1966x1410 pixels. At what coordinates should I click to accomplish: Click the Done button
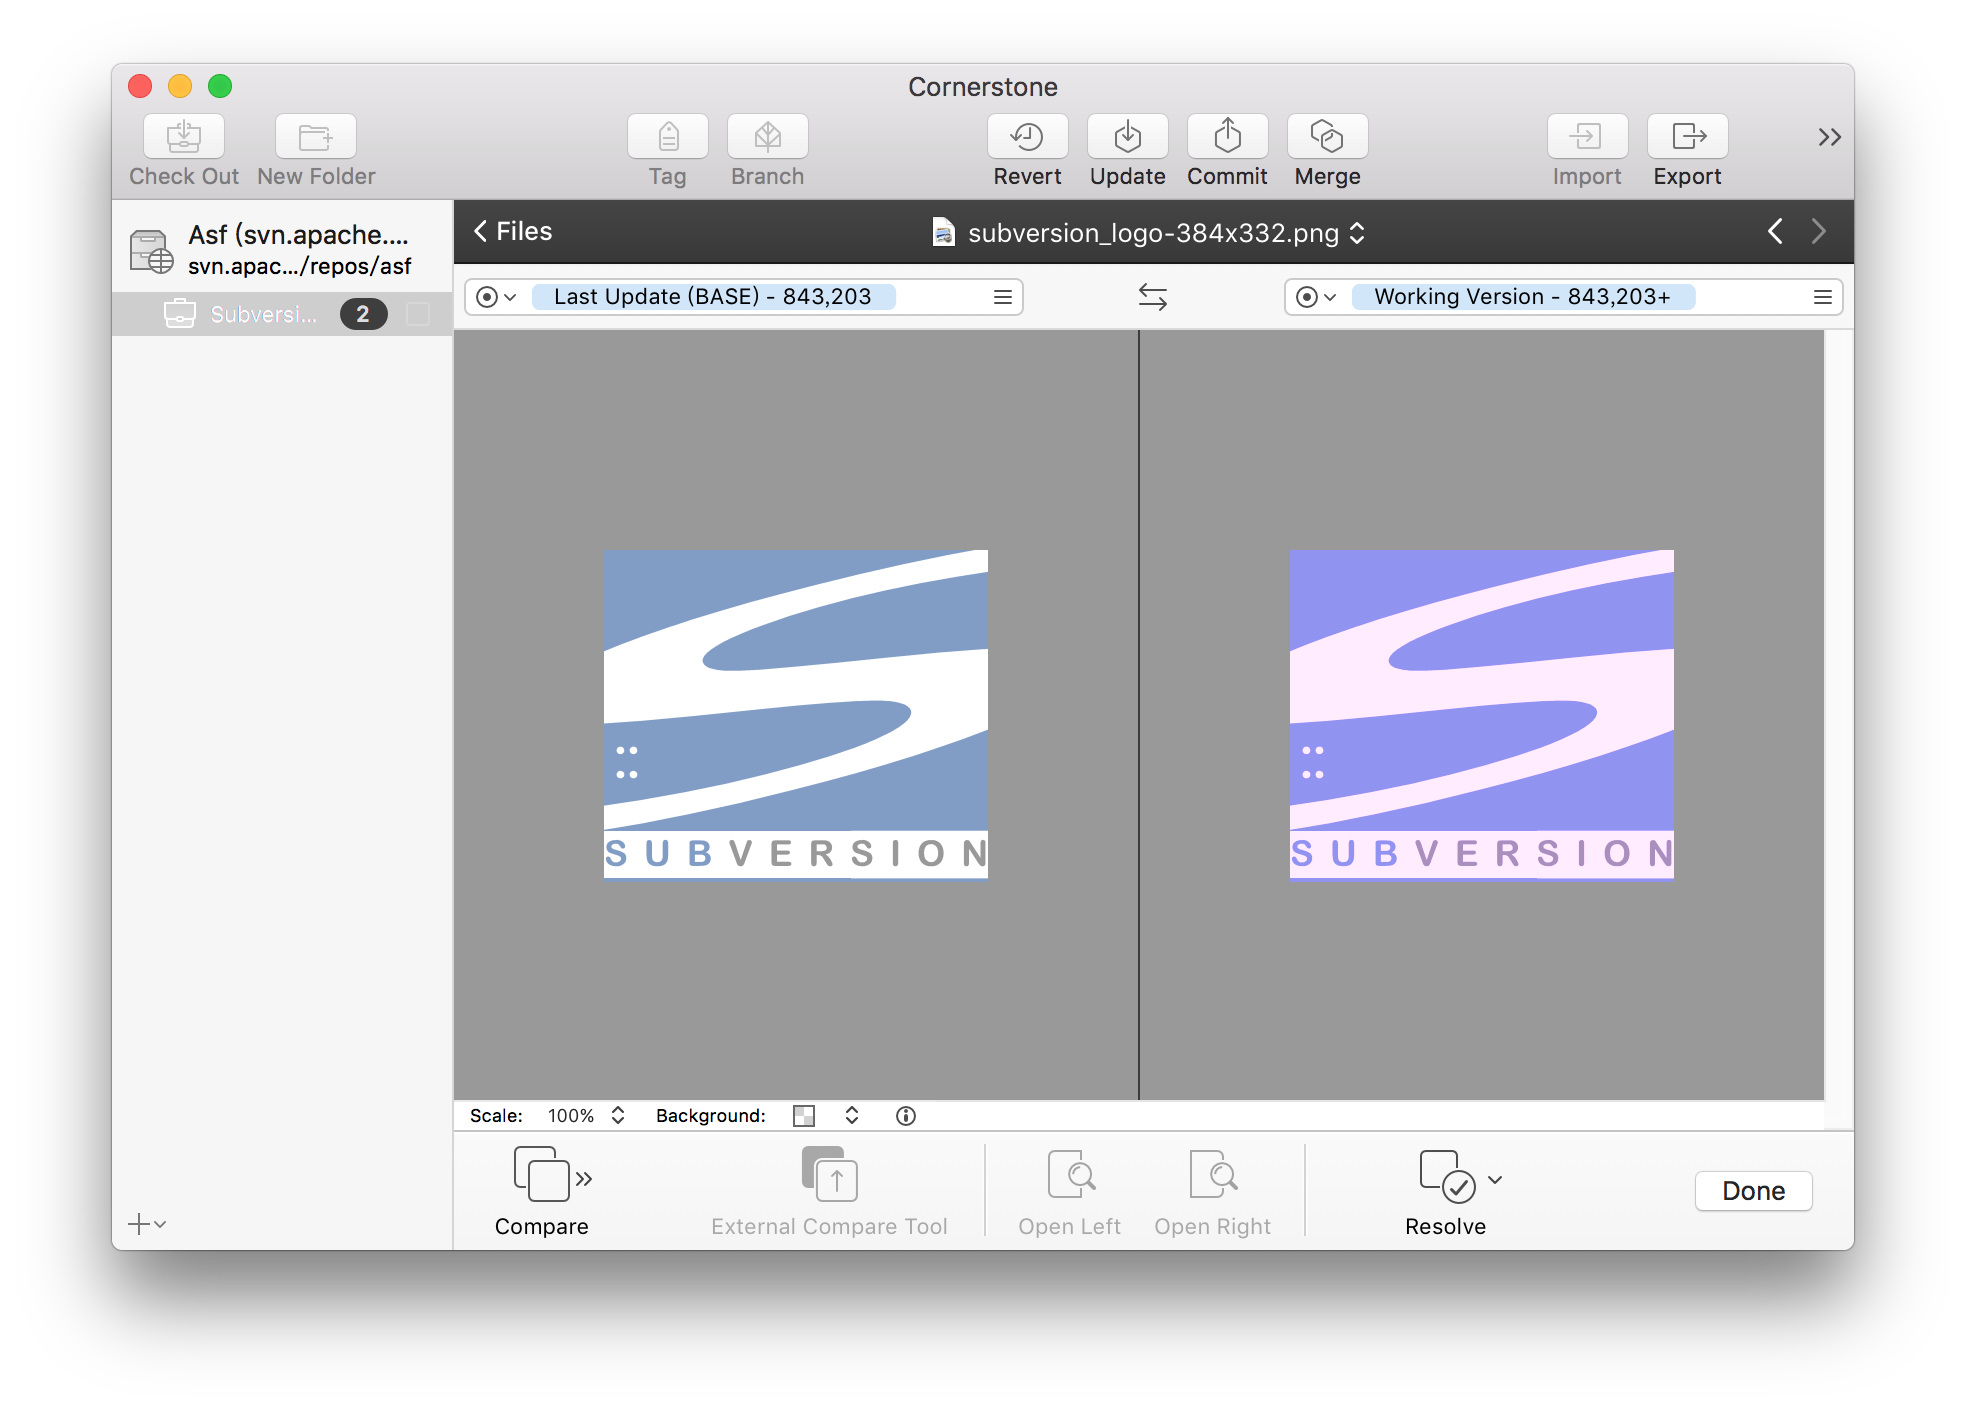pyautogui.click(x=1753, y=1190)
